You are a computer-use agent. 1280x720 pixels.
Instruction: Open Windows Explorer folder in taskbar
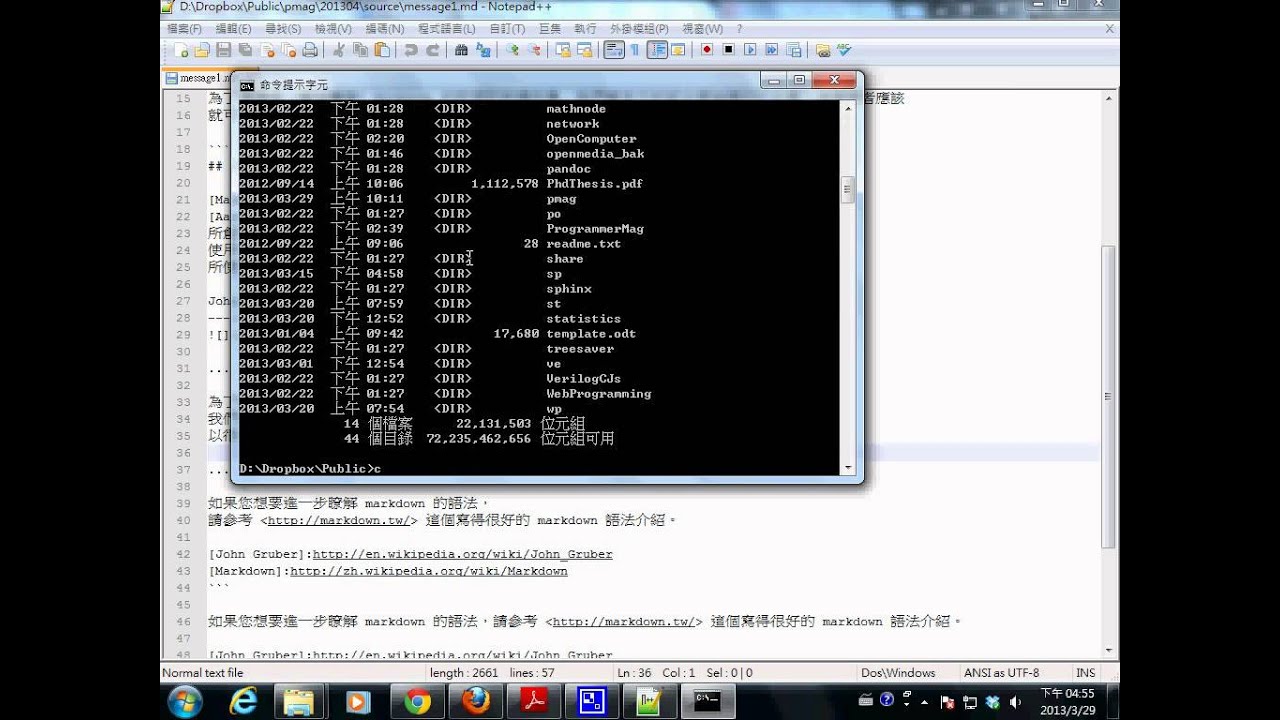click(x=299, y=702)
